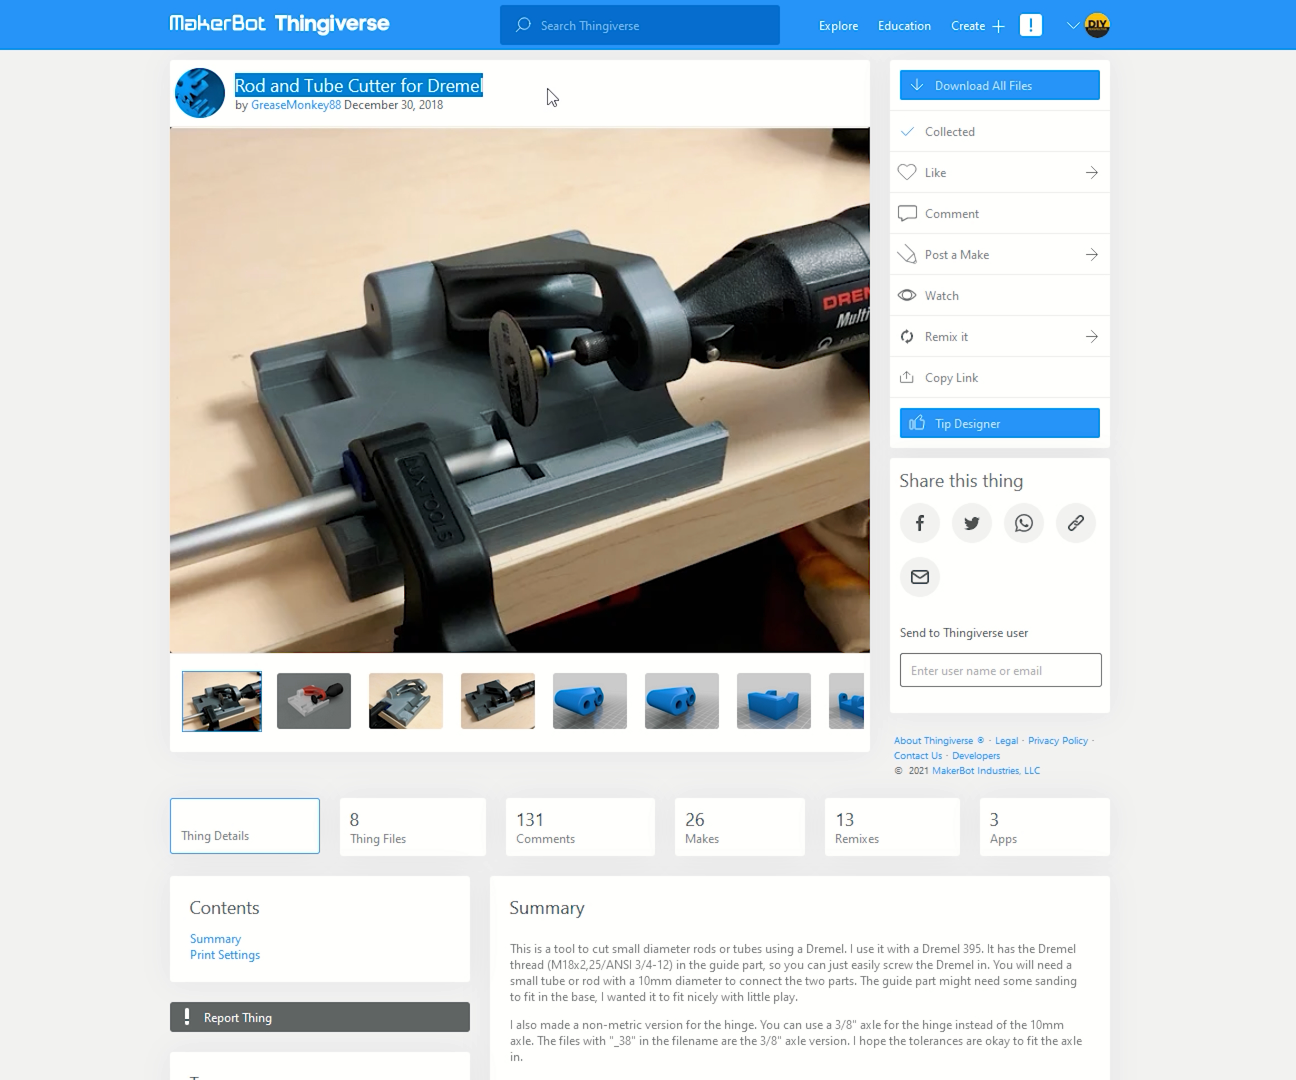Share this thing on Facebook
The image size is (1296, 1080).
point(920,523)
